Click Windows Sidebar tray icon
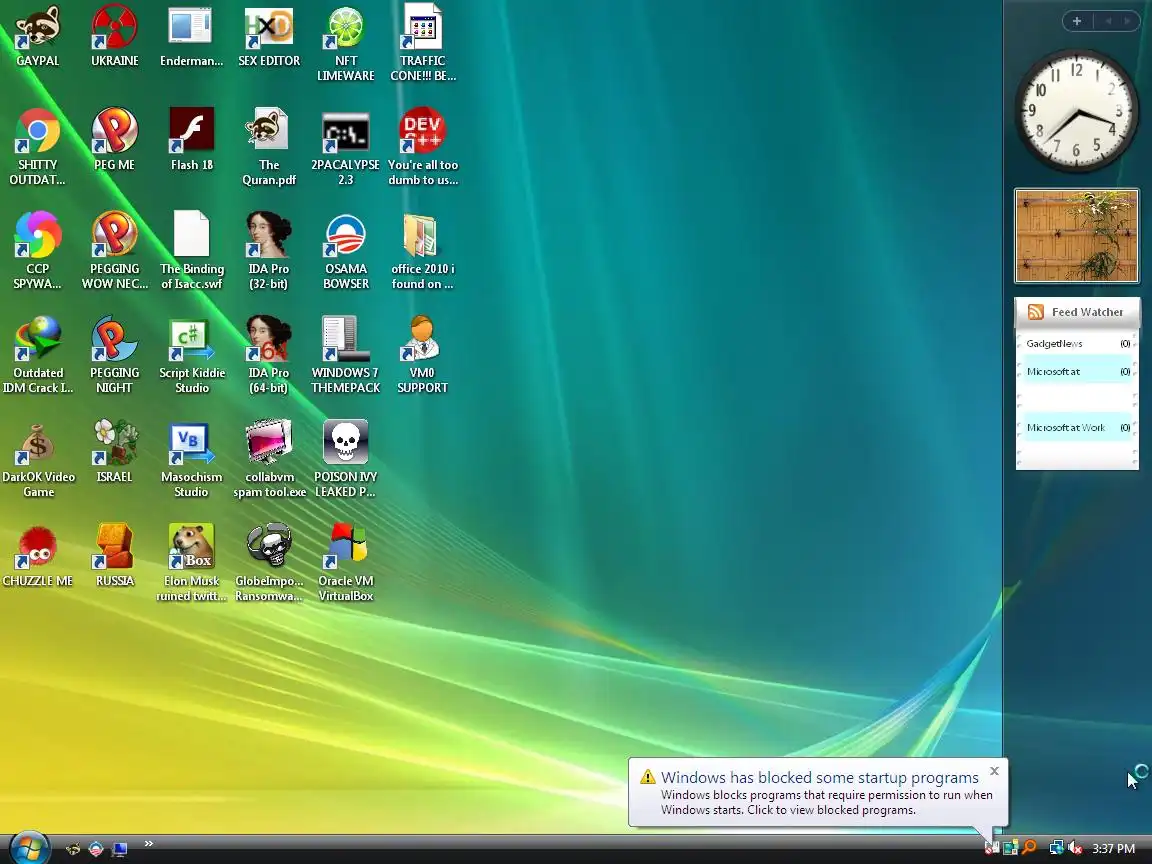This screenshot has height=864, width=1152. 1010,848
